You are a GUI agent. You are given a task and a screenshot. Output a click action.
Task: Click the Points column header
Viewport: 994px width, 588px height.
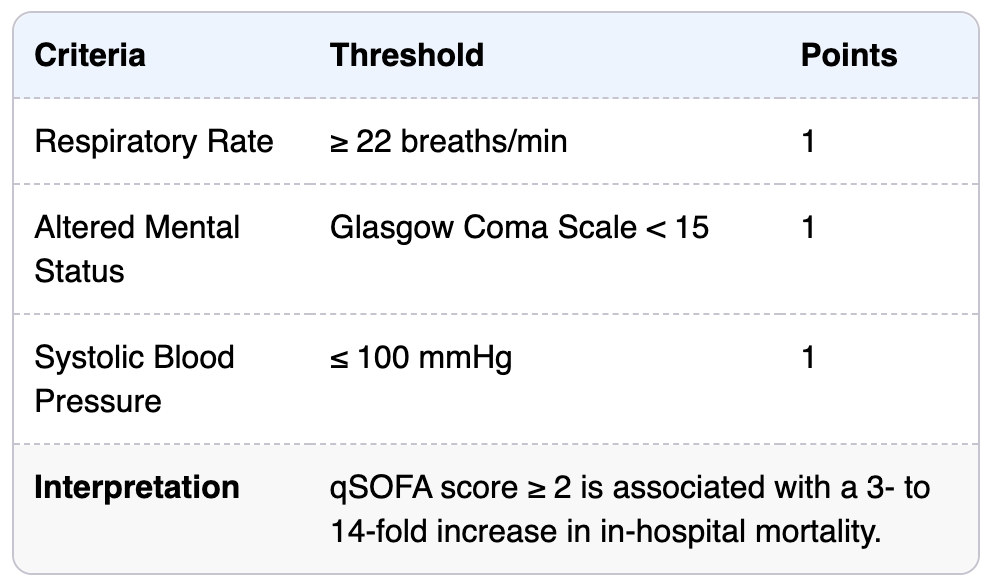pos(849,55)
